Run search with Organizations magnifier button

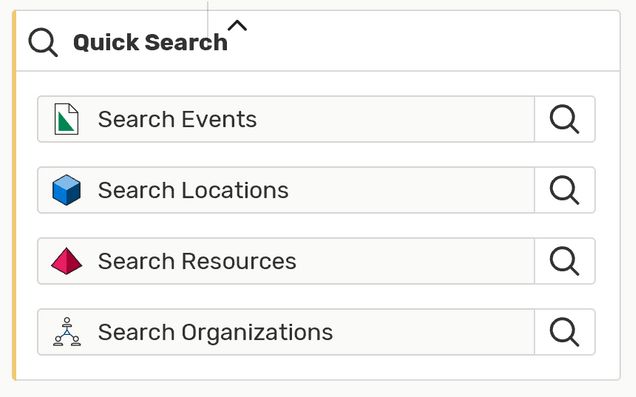coord(565,332)
